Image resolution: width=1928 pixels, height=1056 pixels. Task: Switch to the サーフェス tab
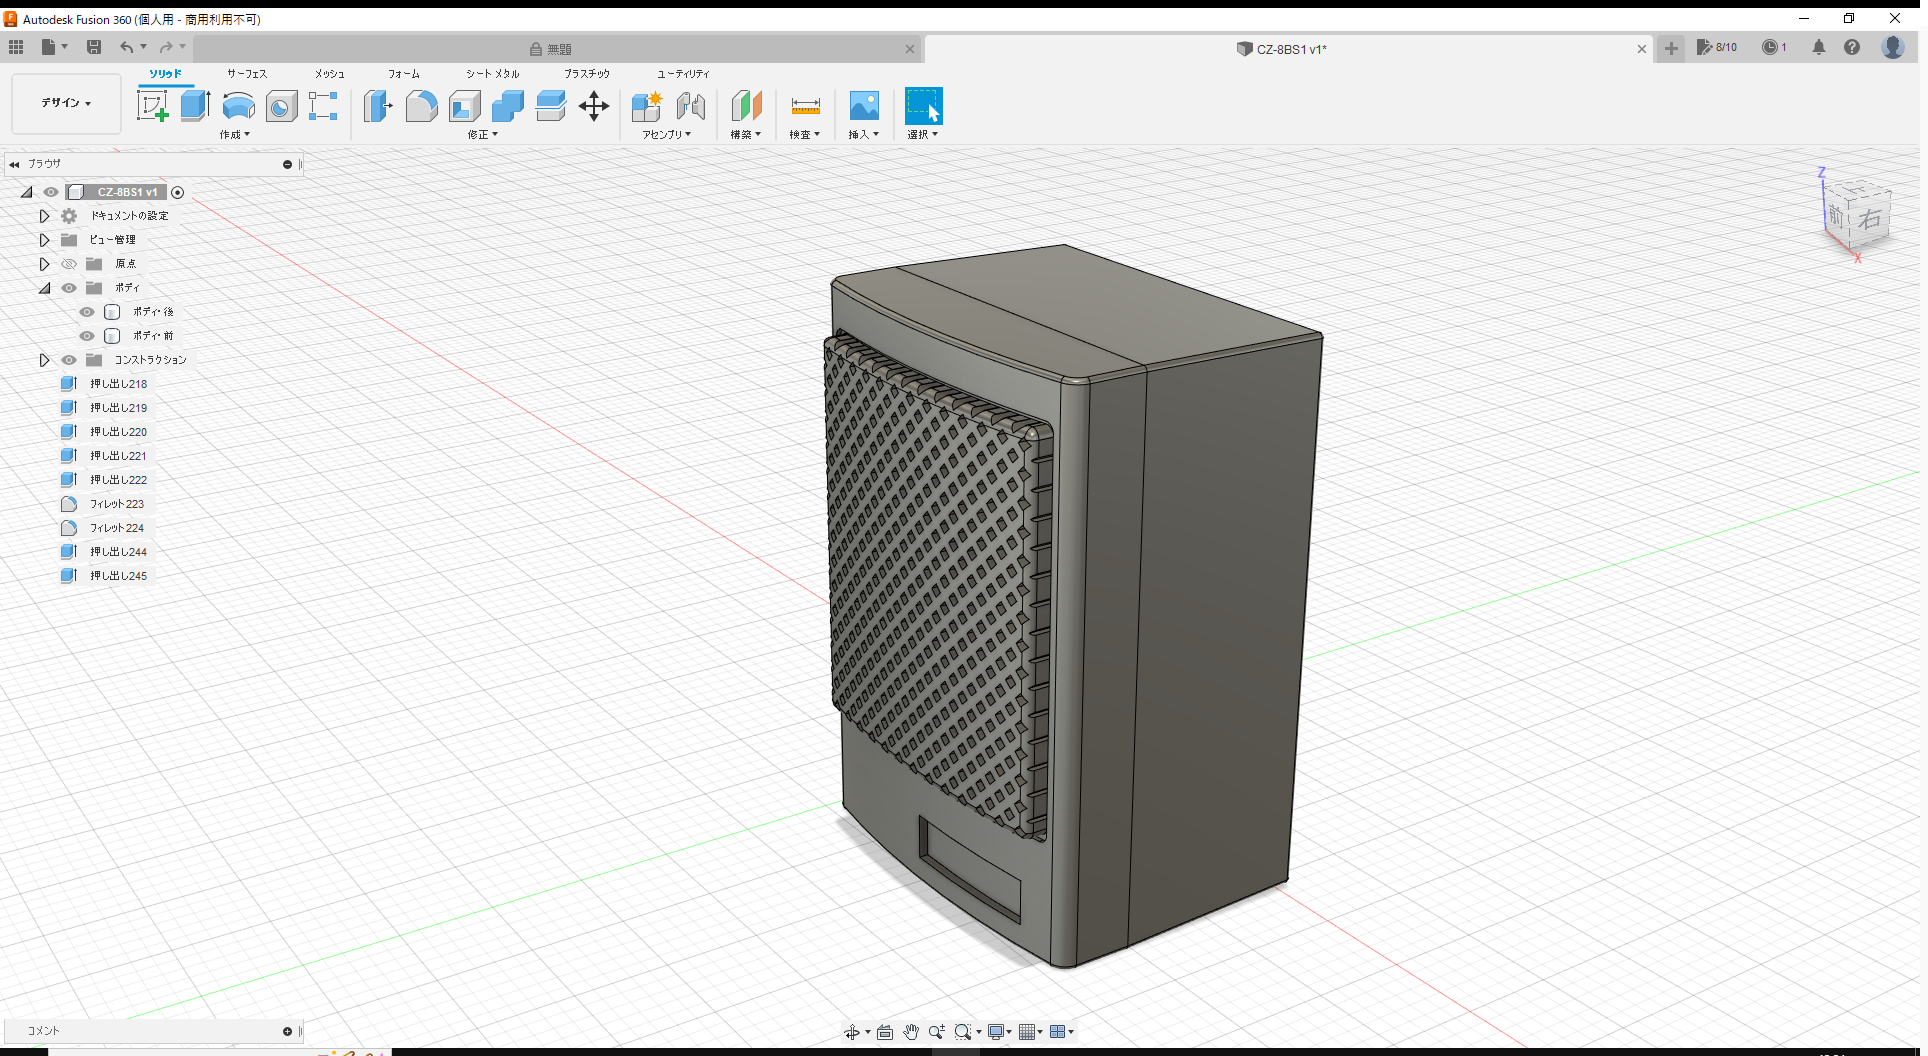point(246,73)
